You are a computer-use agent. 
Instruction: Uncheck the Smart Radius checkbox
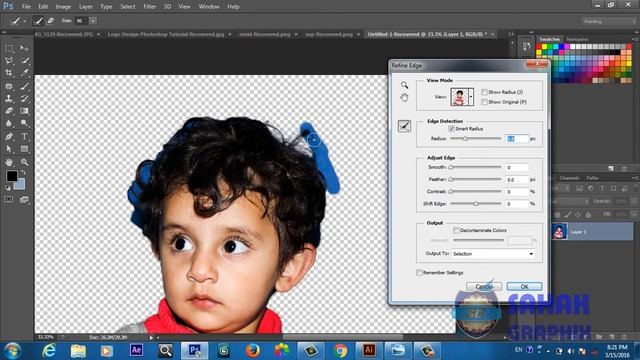(x=451, y=129)
